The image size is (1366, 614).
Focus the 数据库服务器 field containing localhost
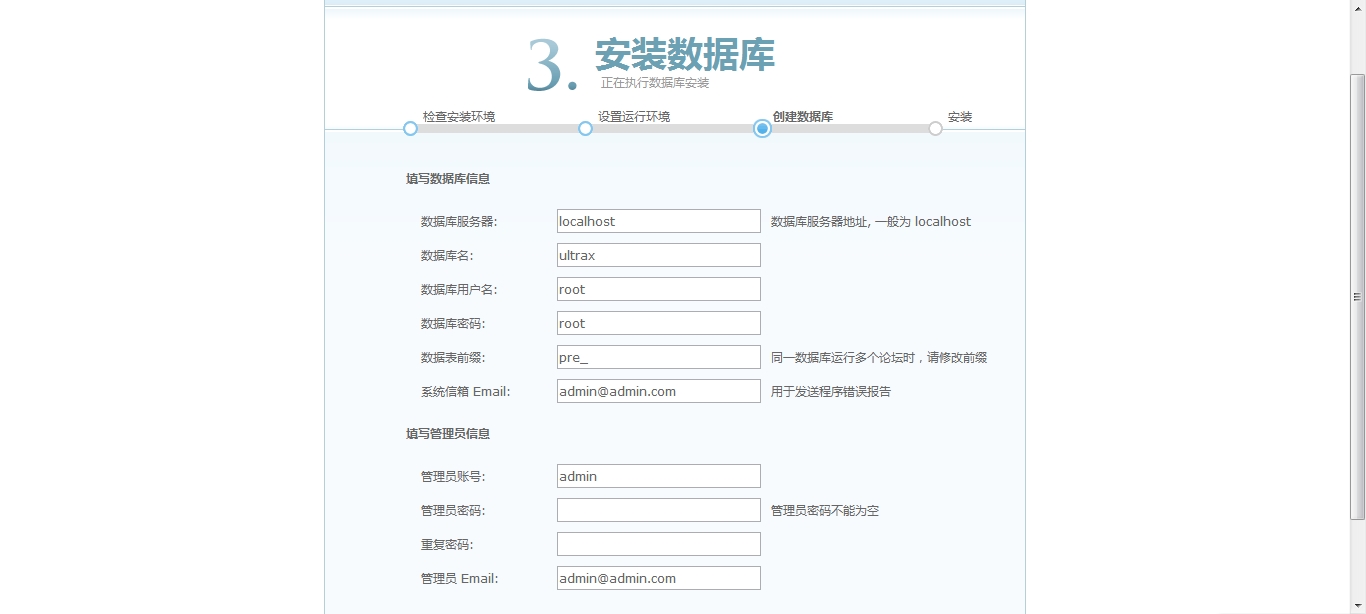click(x=658, y=221)
